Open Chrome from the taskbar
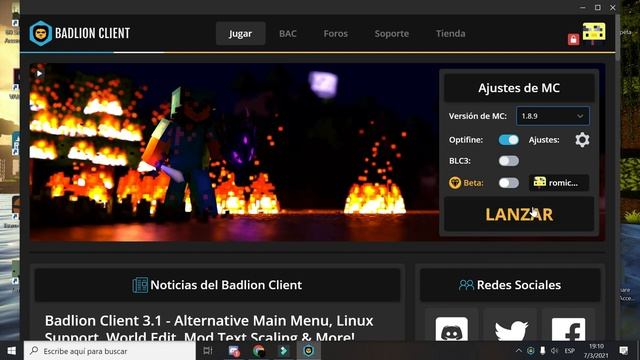The height and width of the screenshot is (360, 640). point(258,351)
